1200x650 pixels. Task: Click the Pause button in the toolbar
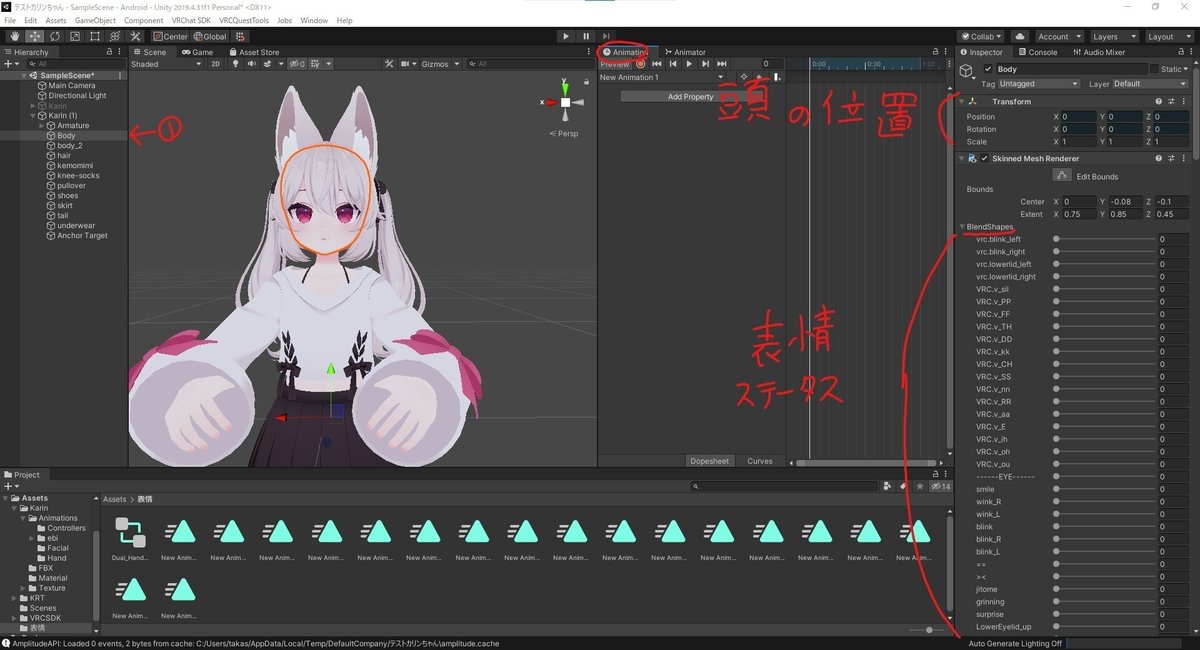(x=586, y=36)
